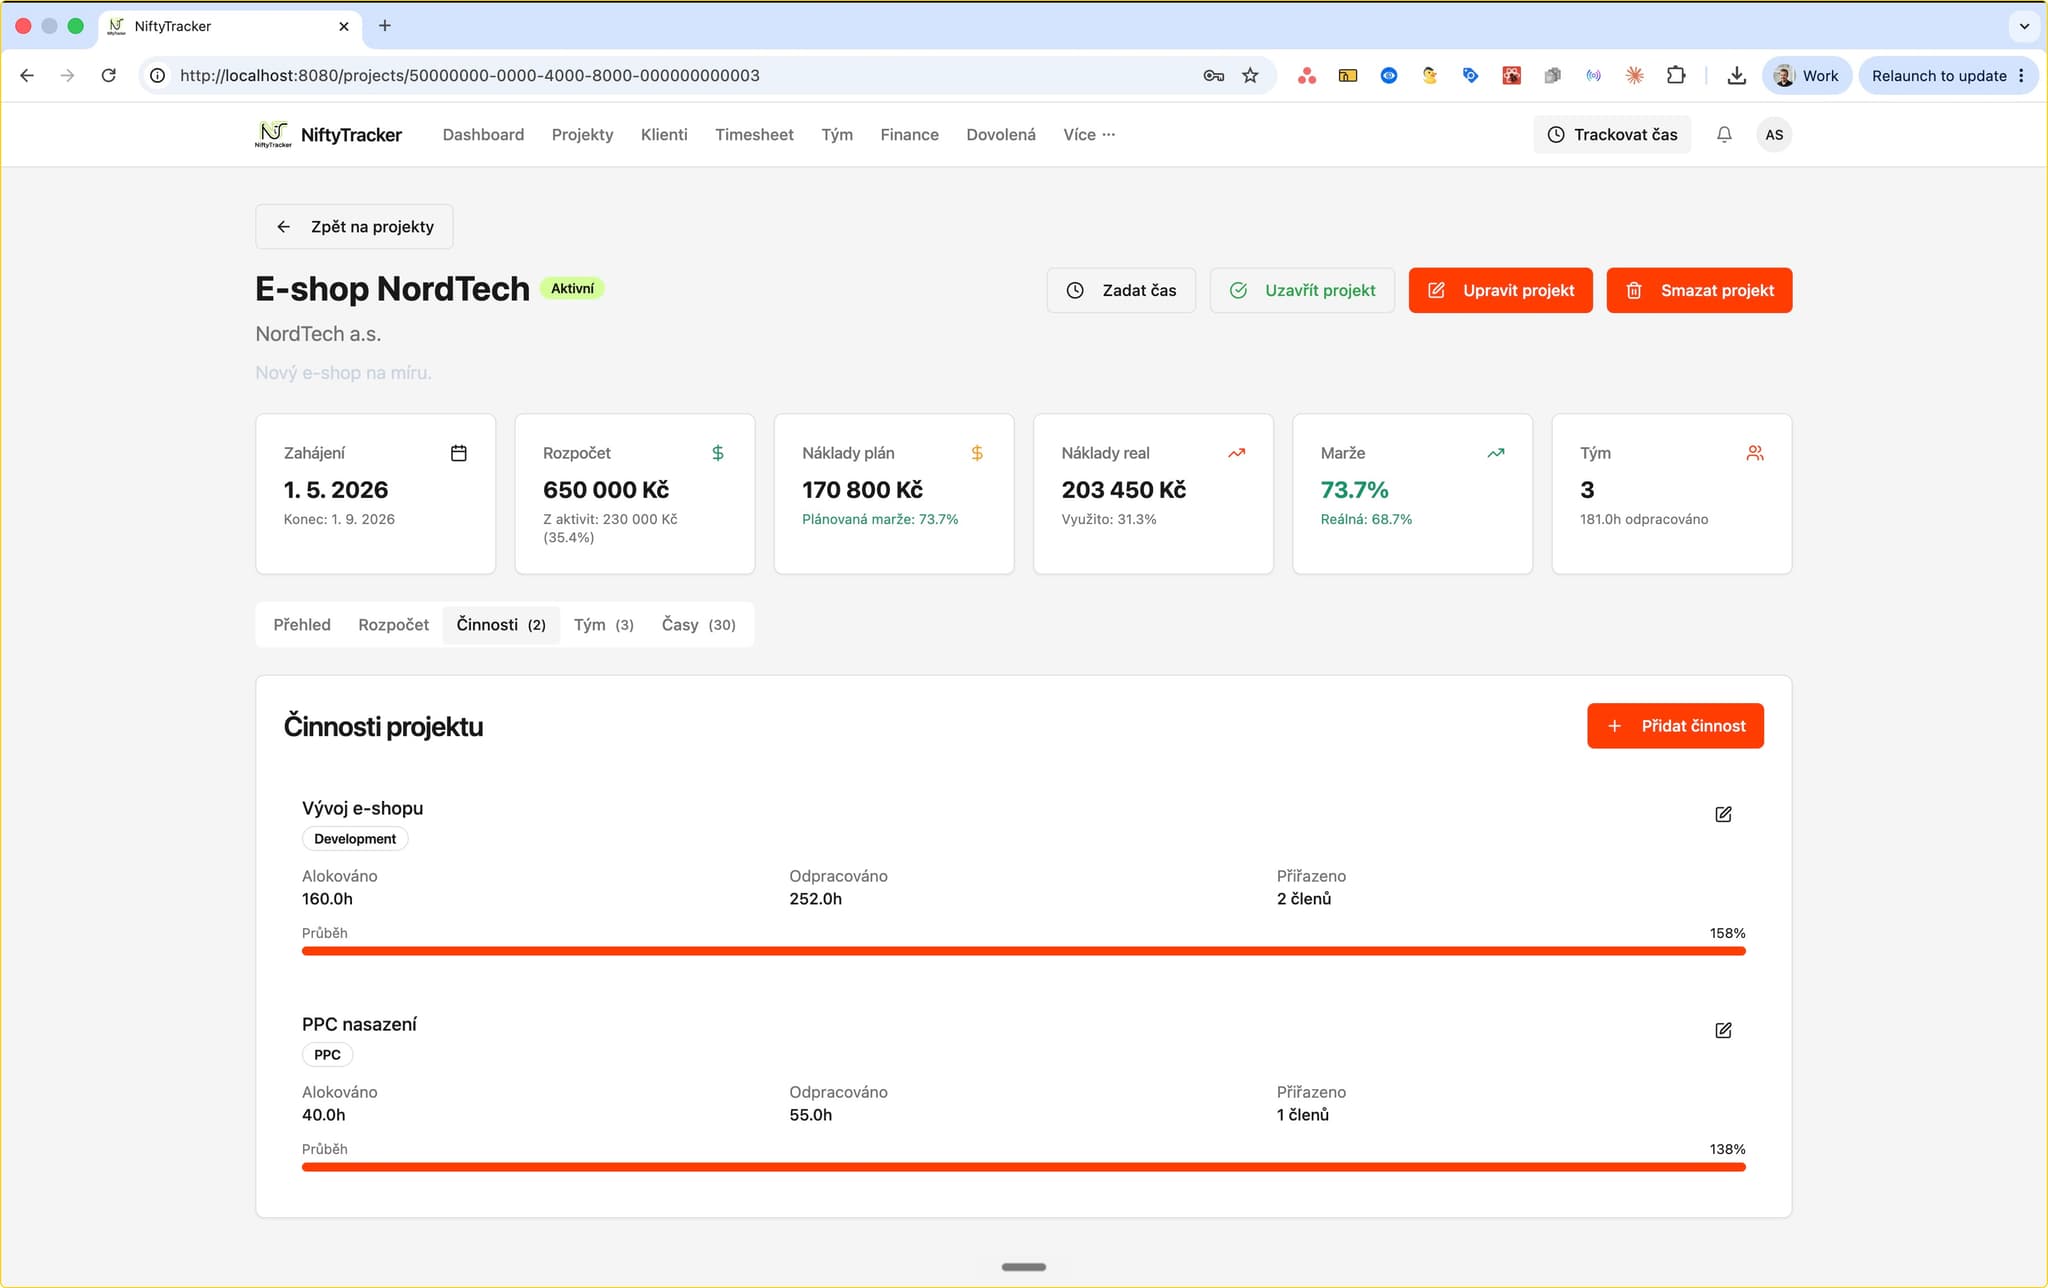The height and width of the screenshot is (1288, 2048).
Task: Click the 203 450 Kč real costs value
Action: pos(1124,490)
